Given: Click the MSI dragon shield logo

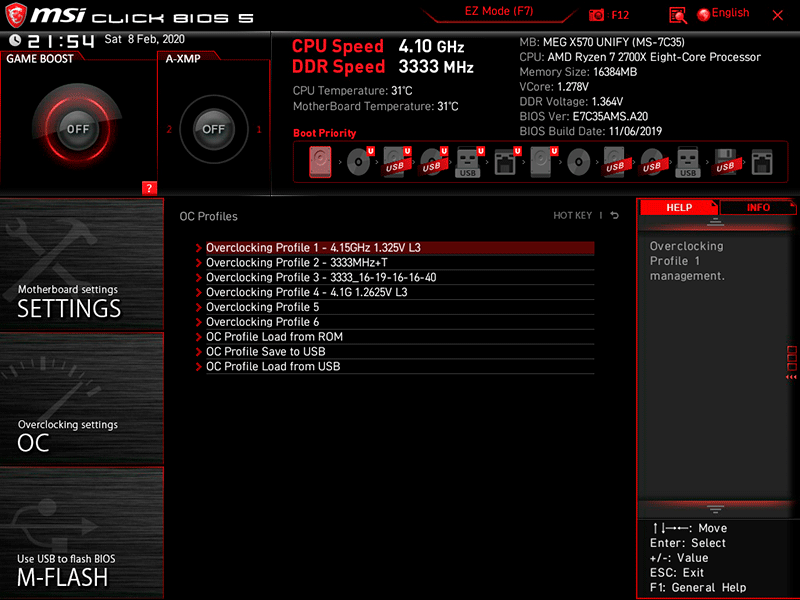Looking at the screenshot, I should [16, 15].
